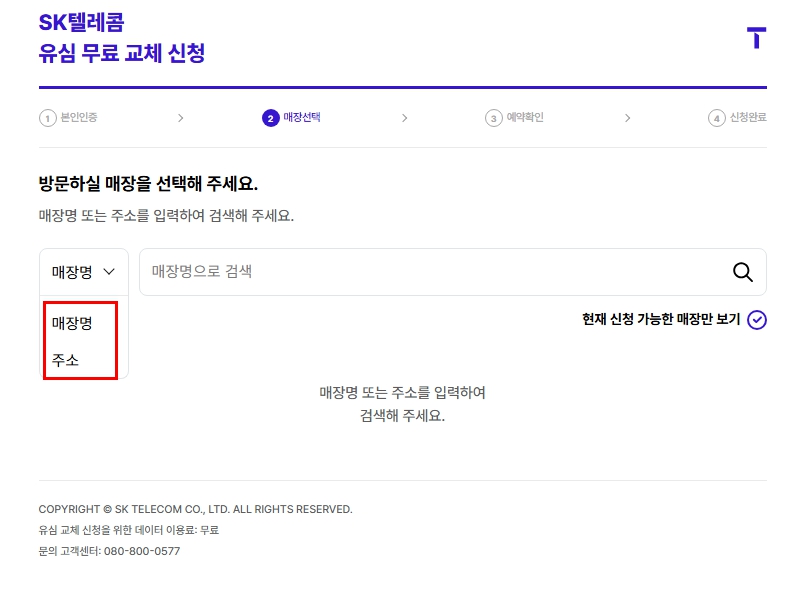Image resolution: width=795 pixels, height=612 pixels.
Task: Toggle '현재 신청 가능한 매장만 보기' check circle
Action: point(756,320)
